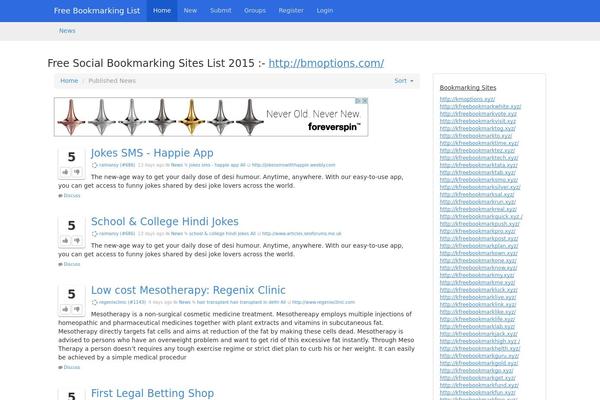This screenshot has width=600, height=400.
Task: Upvote School & College Hindi Jokes story
Action: [65, 241]
